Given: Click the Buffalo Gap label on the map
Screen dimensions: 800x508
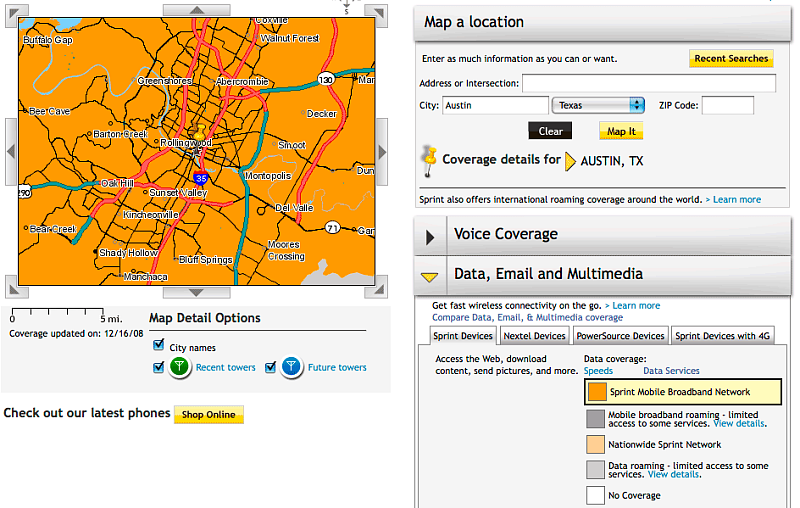Looking at the screenshot, I should (x=48, y=40).
